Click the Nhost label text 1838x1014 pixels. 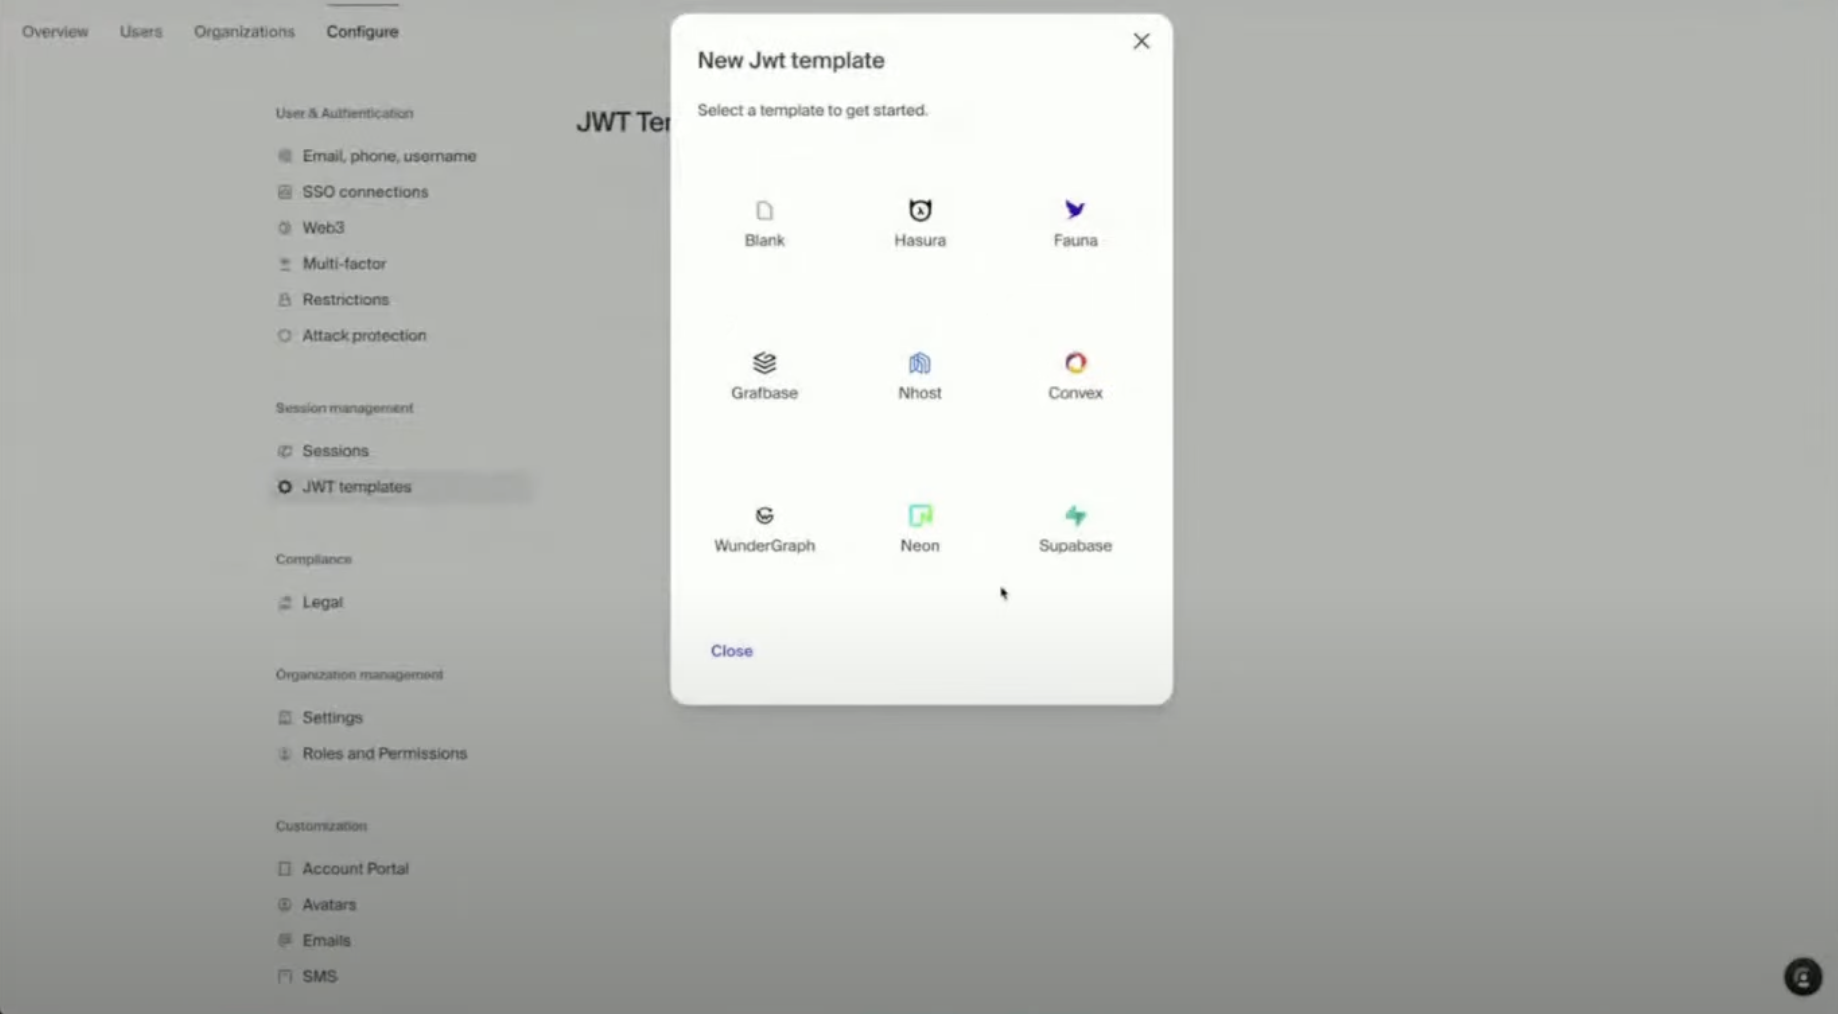[x=920, y=393]
